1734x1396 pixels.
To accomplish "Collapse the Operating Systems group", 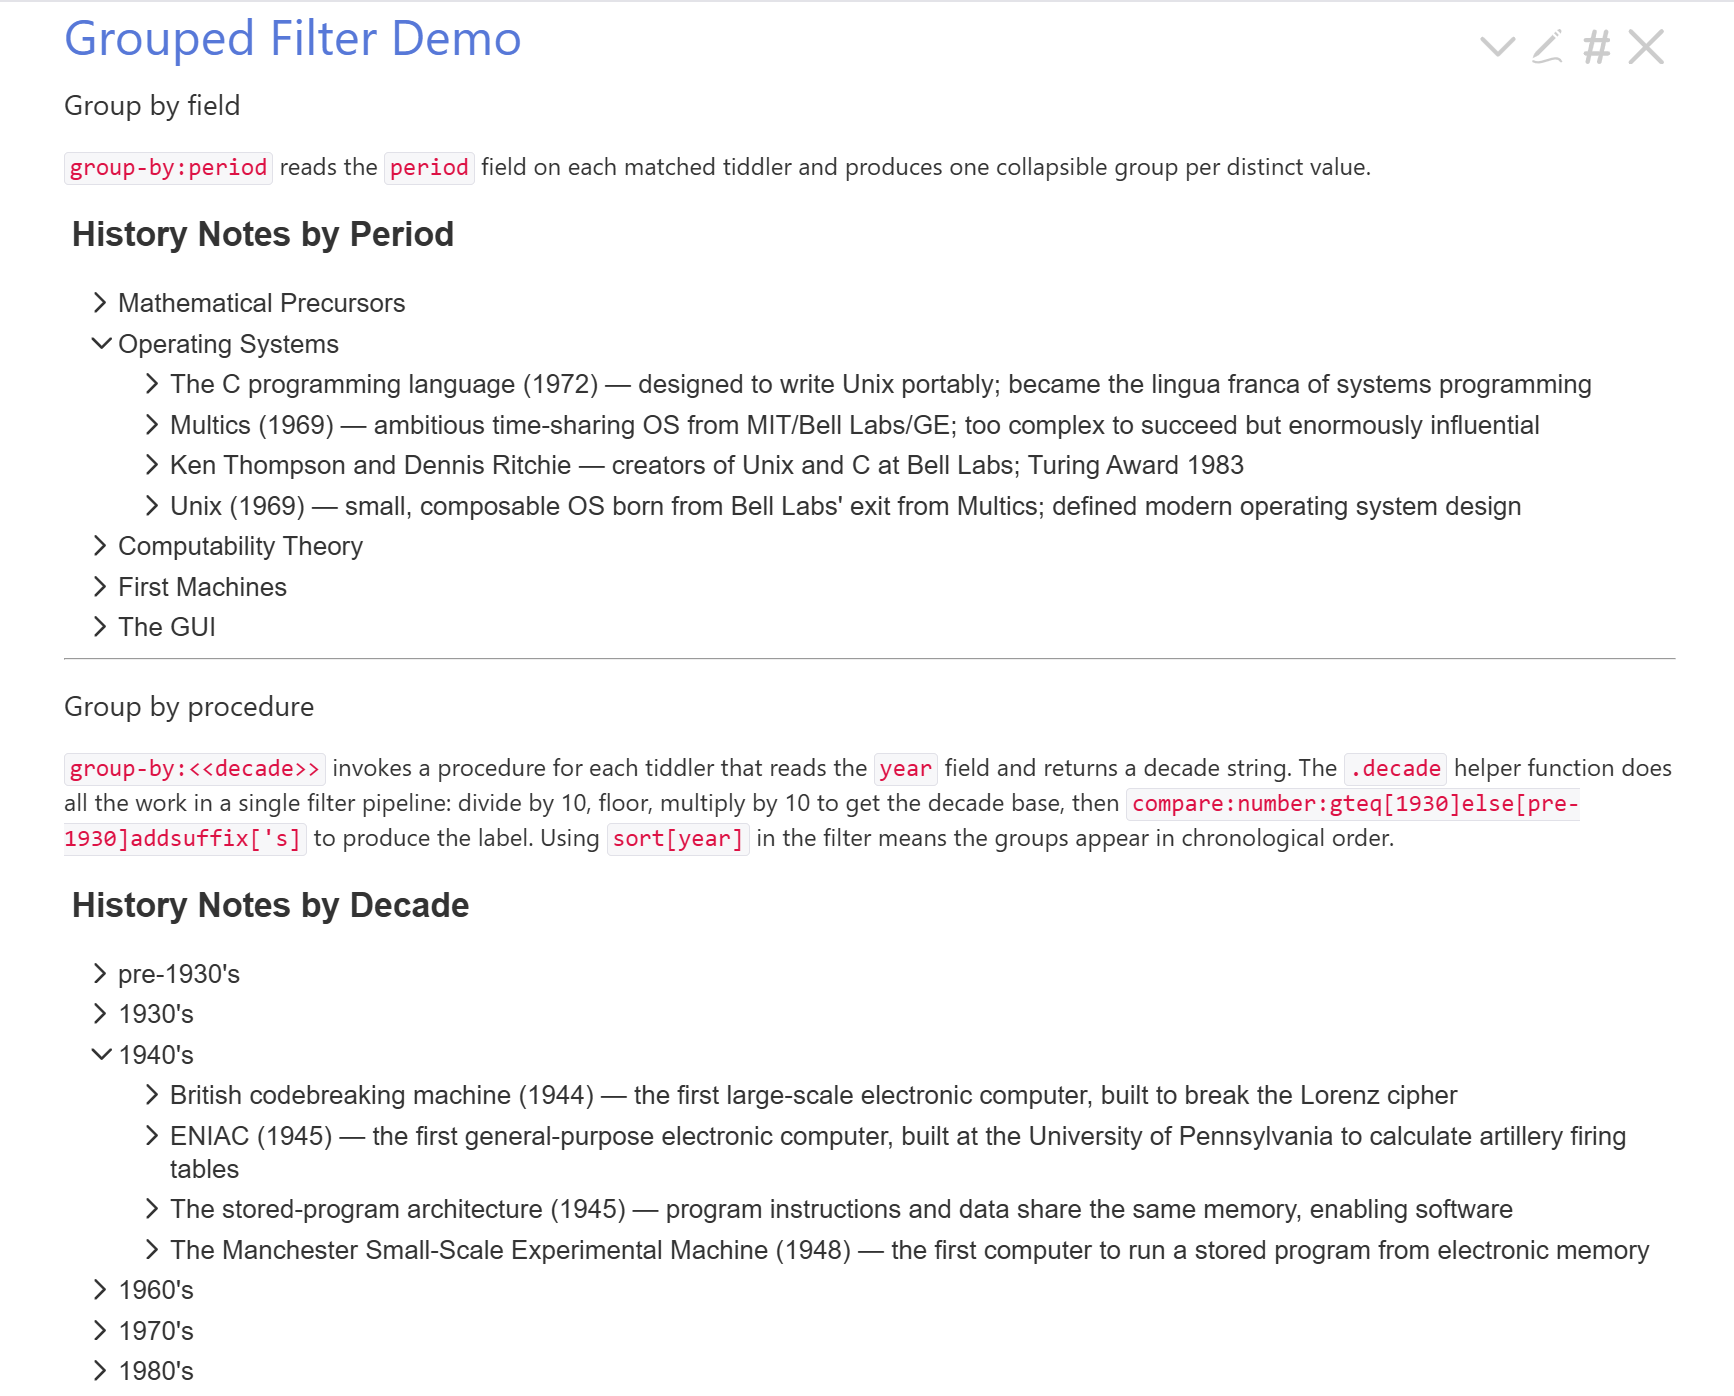I will 101,344.
